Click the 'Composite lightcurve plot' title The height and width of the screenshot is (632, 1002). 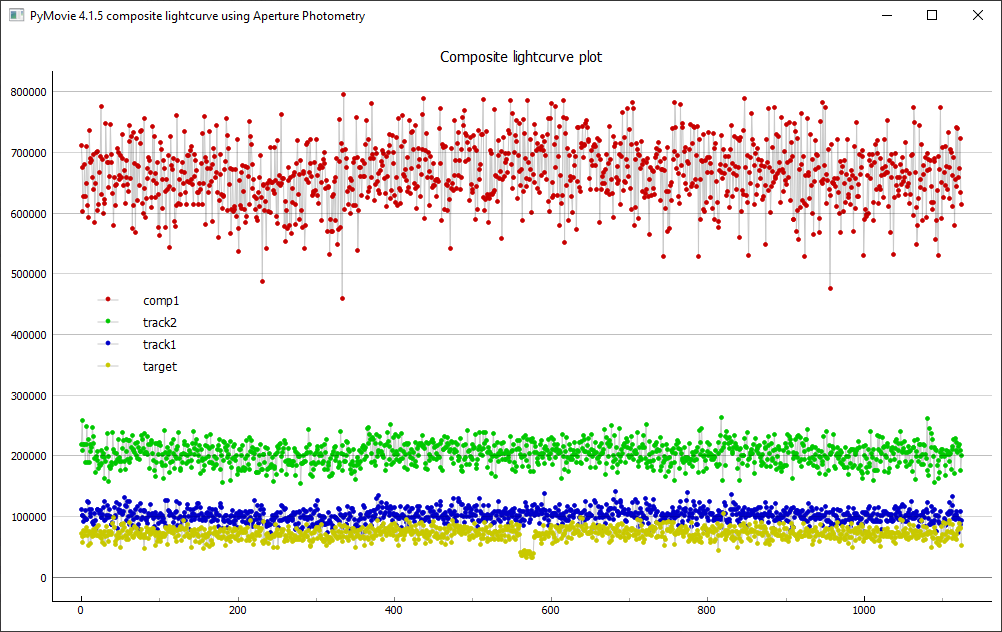click(x=521, y=57)
